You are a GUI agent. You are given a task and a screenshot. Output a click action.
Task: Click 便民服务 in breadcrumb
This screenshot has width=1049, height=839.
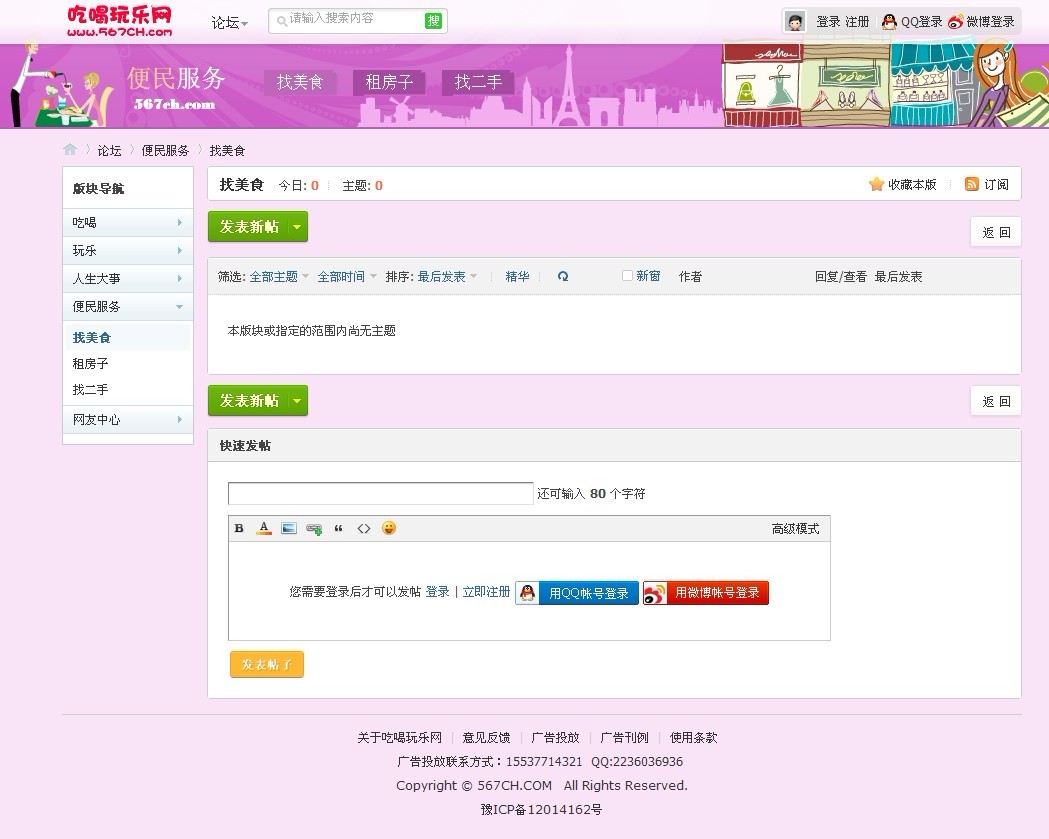click(165, 151)
